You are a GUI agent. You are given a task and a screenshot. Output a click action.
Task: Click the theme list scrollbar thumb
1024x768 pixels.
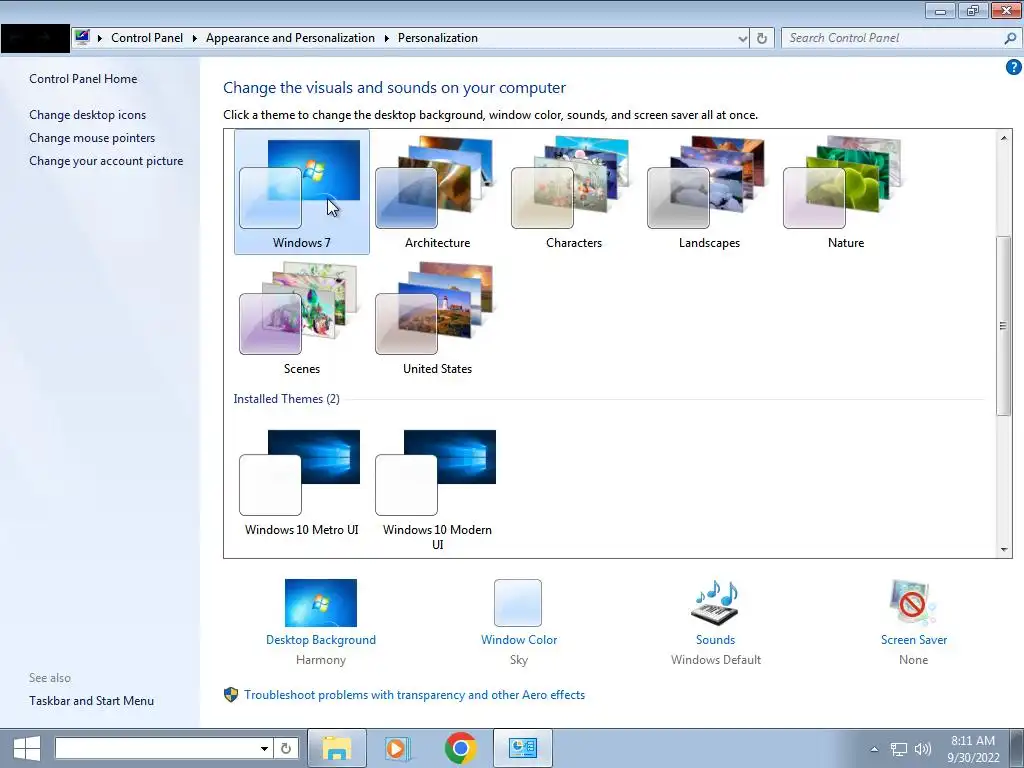tap(1004, 325)
